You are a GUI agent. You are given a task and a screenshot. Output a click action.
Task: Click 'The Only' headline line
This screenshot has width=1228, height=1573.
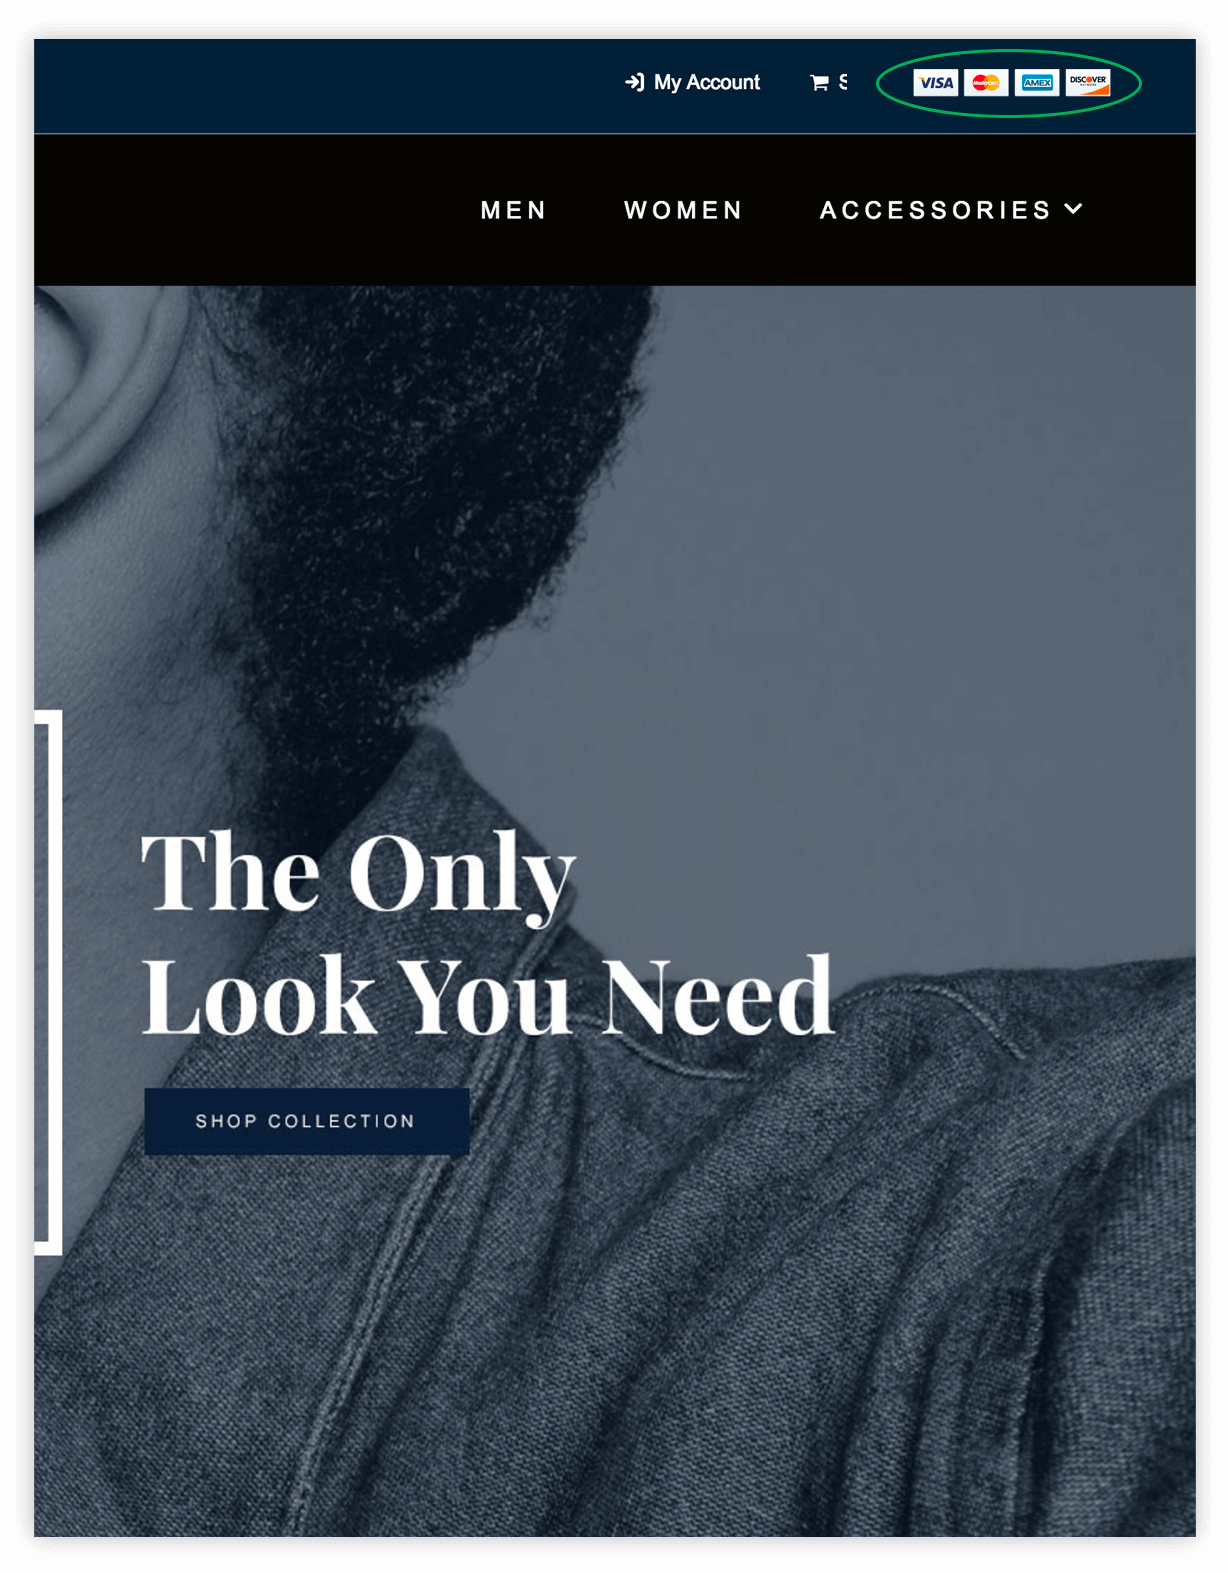pos(358,875)
